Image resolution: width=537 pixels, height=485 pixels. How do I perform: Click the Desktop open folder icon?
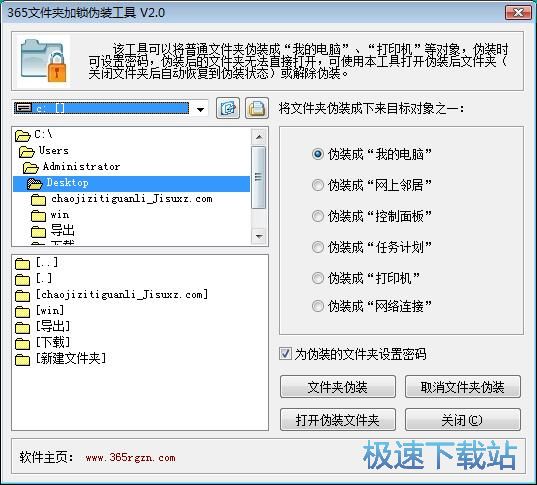pos(35,184)
